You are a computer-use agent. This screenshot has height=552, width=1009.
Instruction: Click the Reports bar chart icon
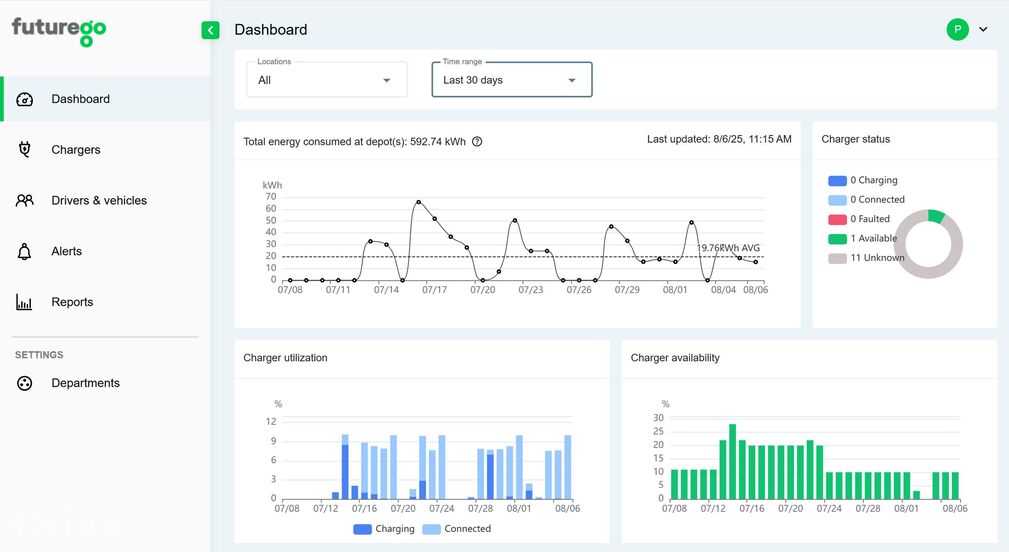(25, 302)
